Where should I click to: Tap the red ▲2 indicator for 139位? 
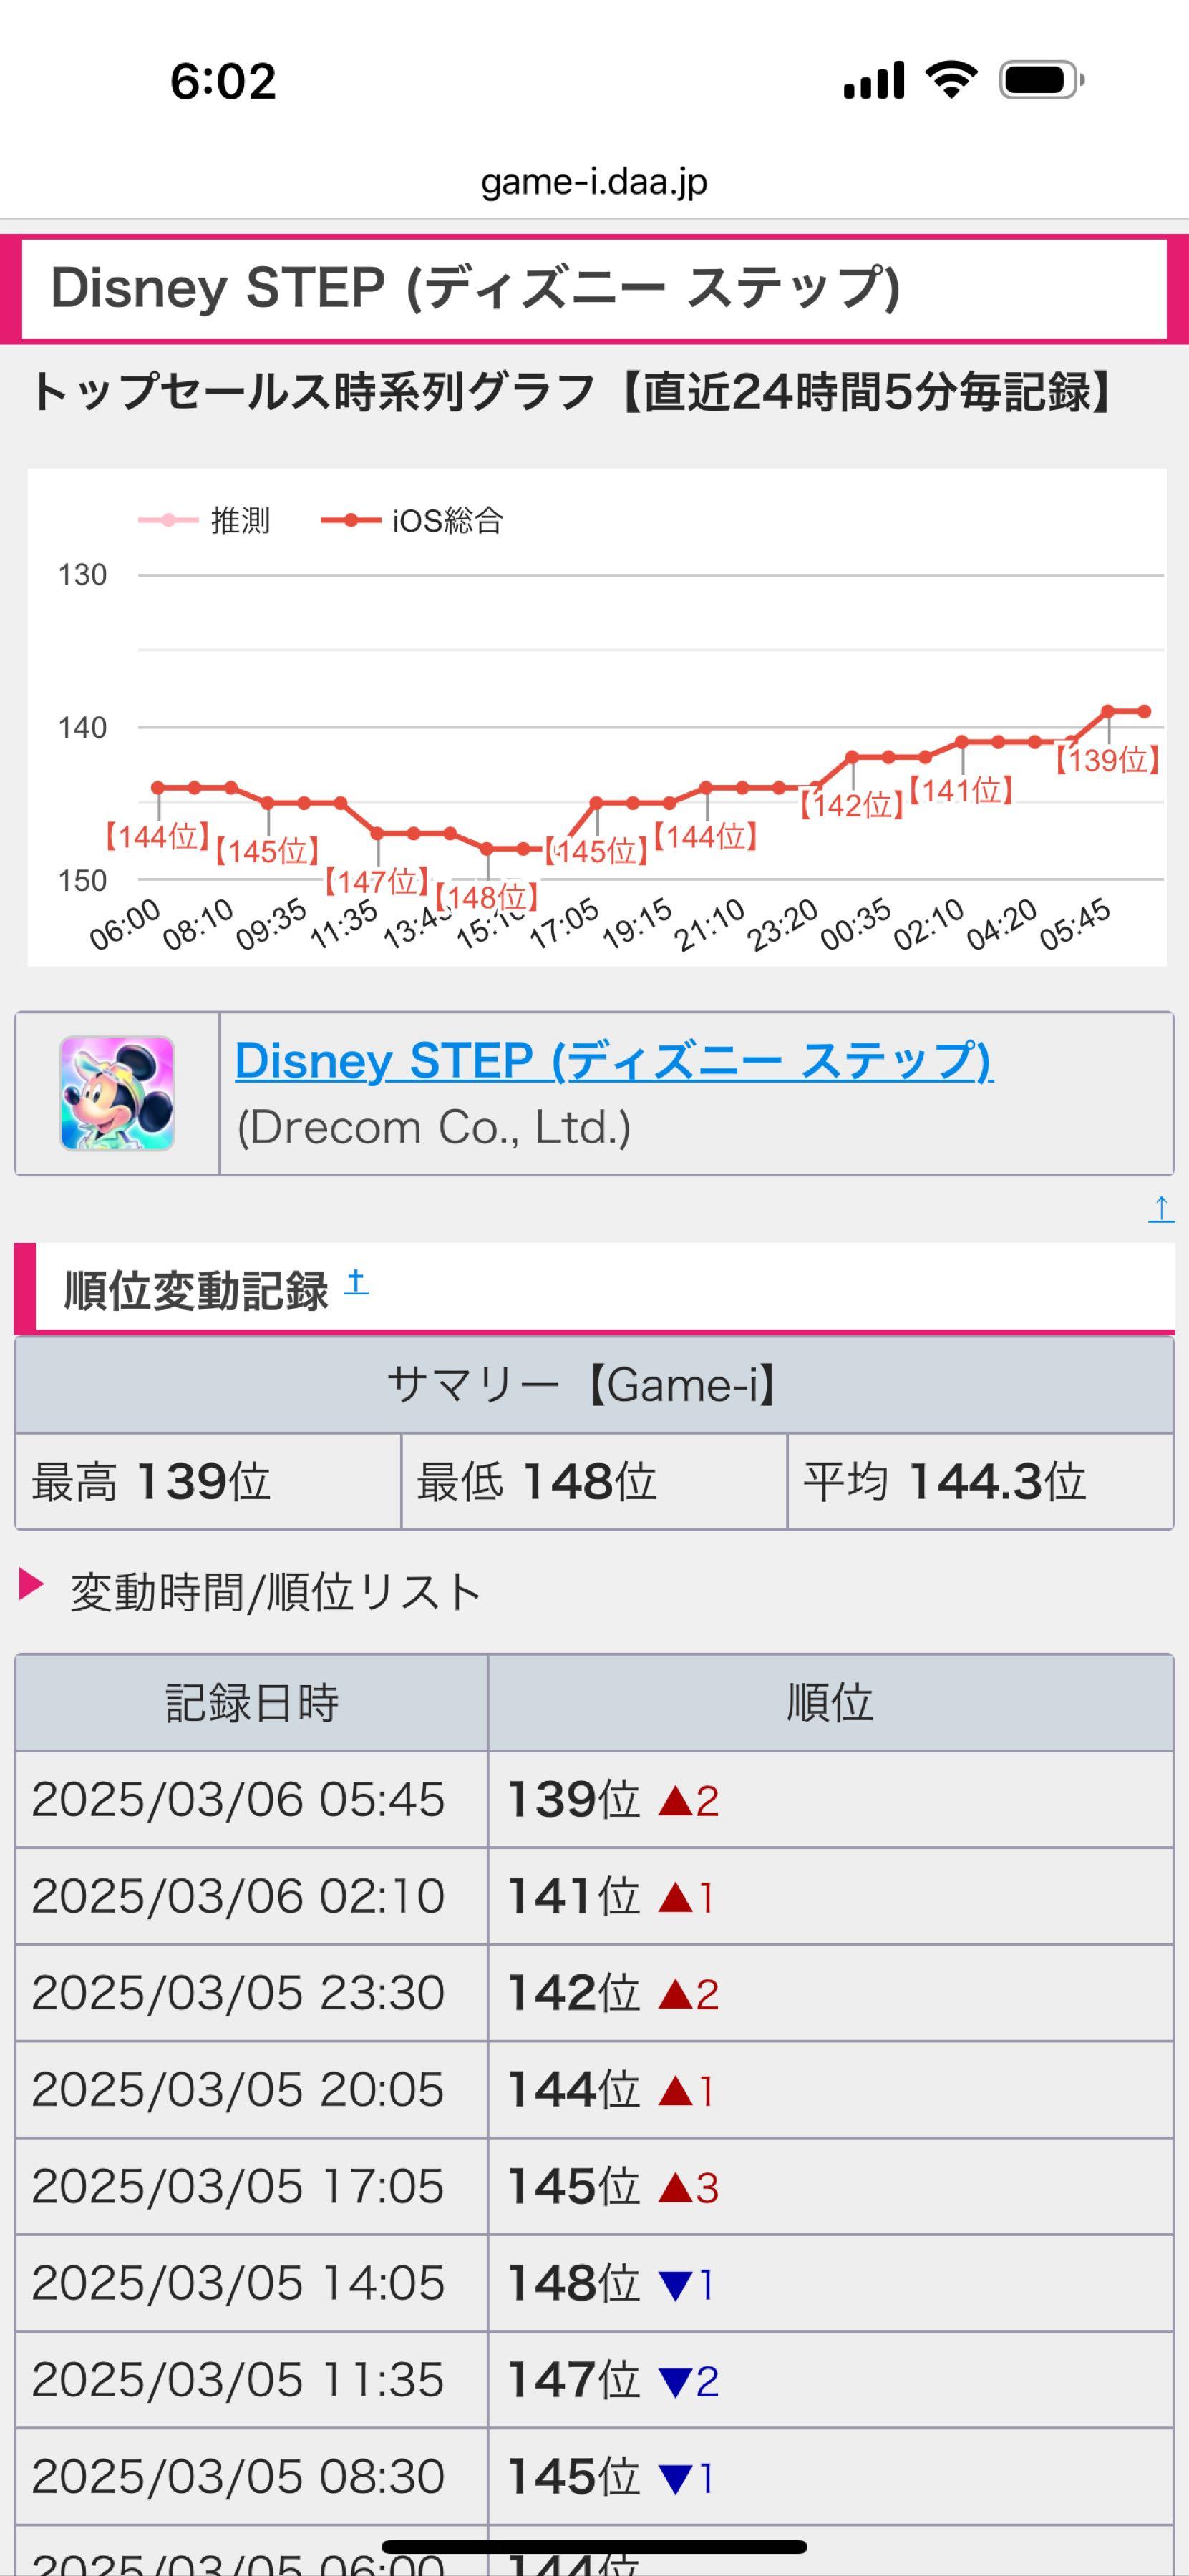pyautogui.click(x=689, y=1801)
